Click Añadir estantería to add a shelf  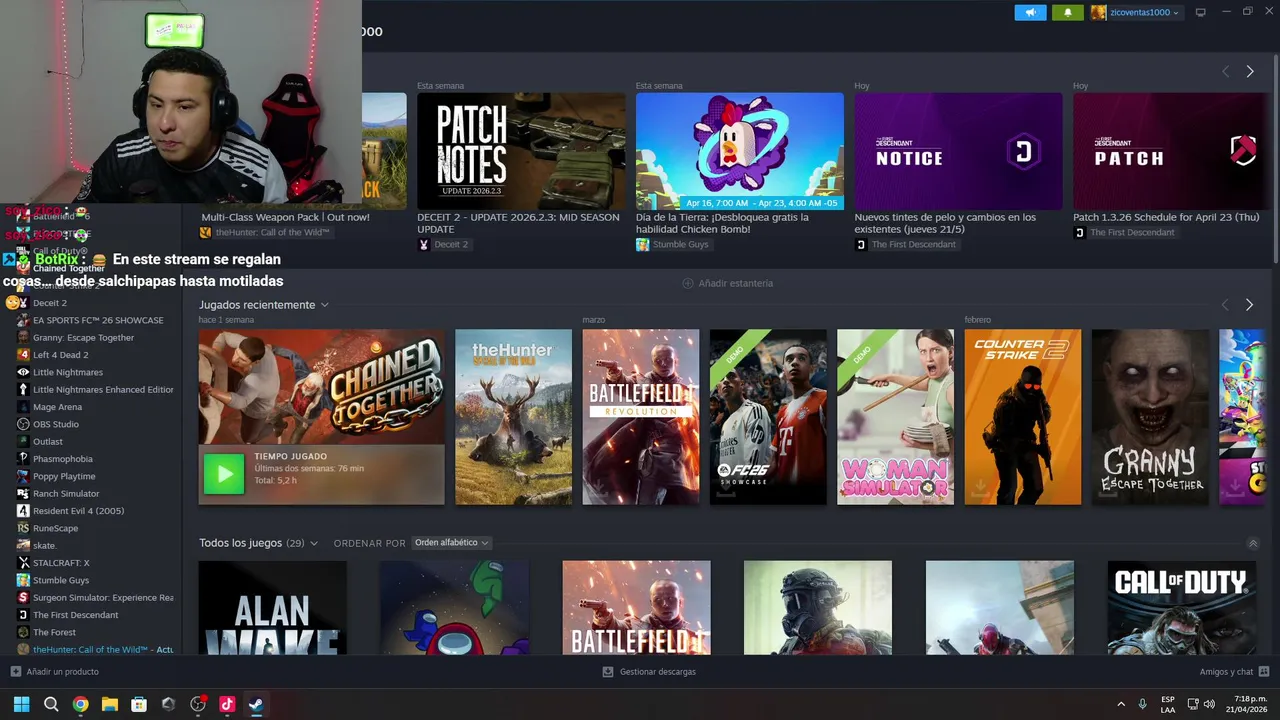(x=727, y=283)
